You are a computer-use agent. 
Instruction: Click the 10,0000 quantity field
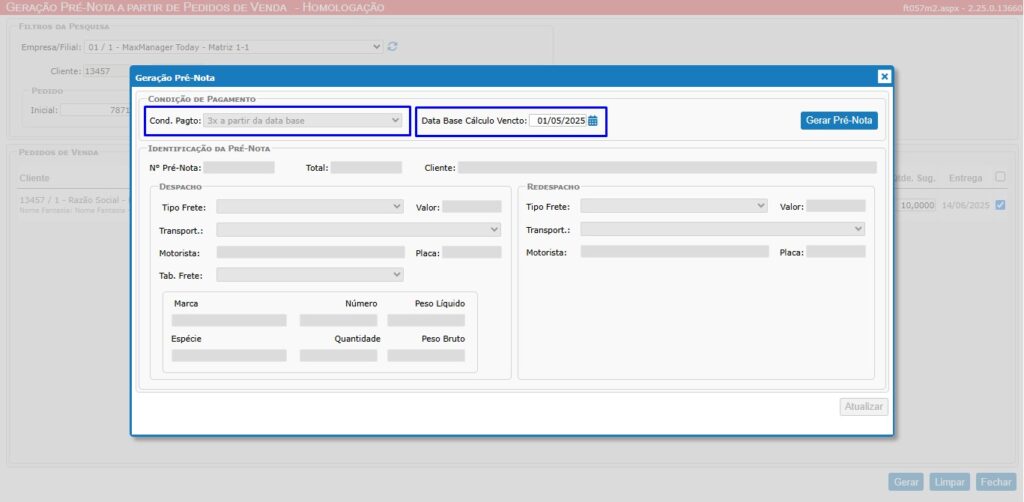click(x=915, y=205)
